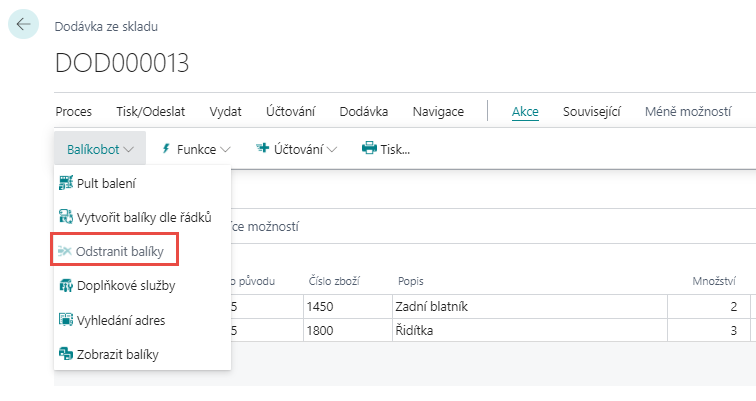Open the Účtování menu in top bar
The height and width of the screenshot is (401, 756).
point(290,112)
